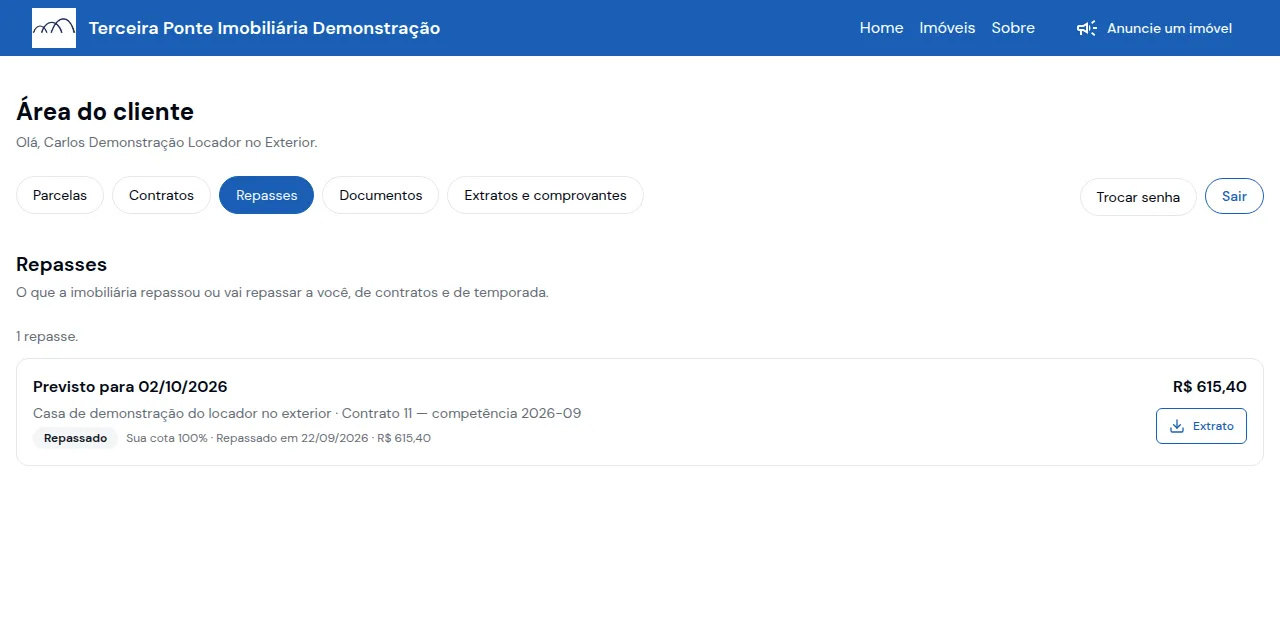The width and height of the screenshot is (1280, 631).
Task: Log out with the Sair button
Action: click(x=1234, y=197)
